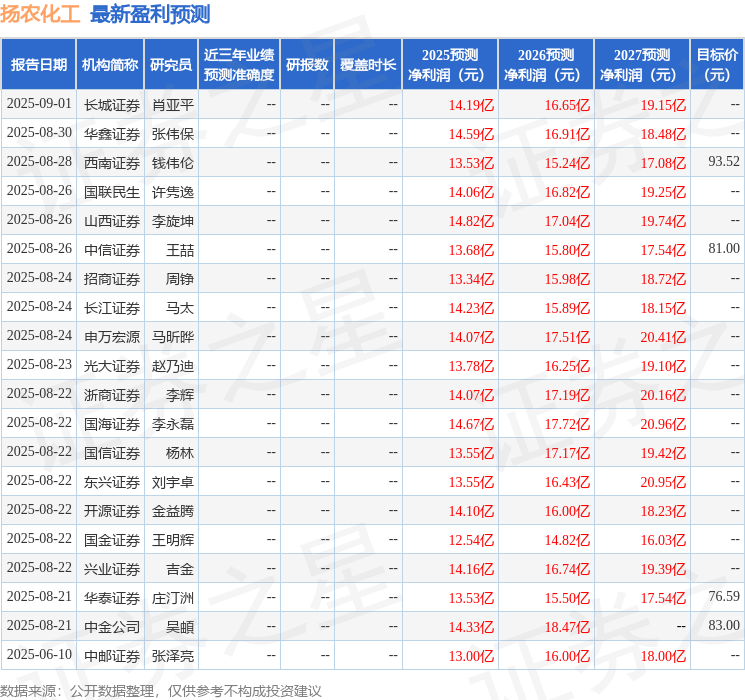The image size is (745, 700).
Task: Click the 12.54亿 2025 profit value
Action: tap(471, 540)
